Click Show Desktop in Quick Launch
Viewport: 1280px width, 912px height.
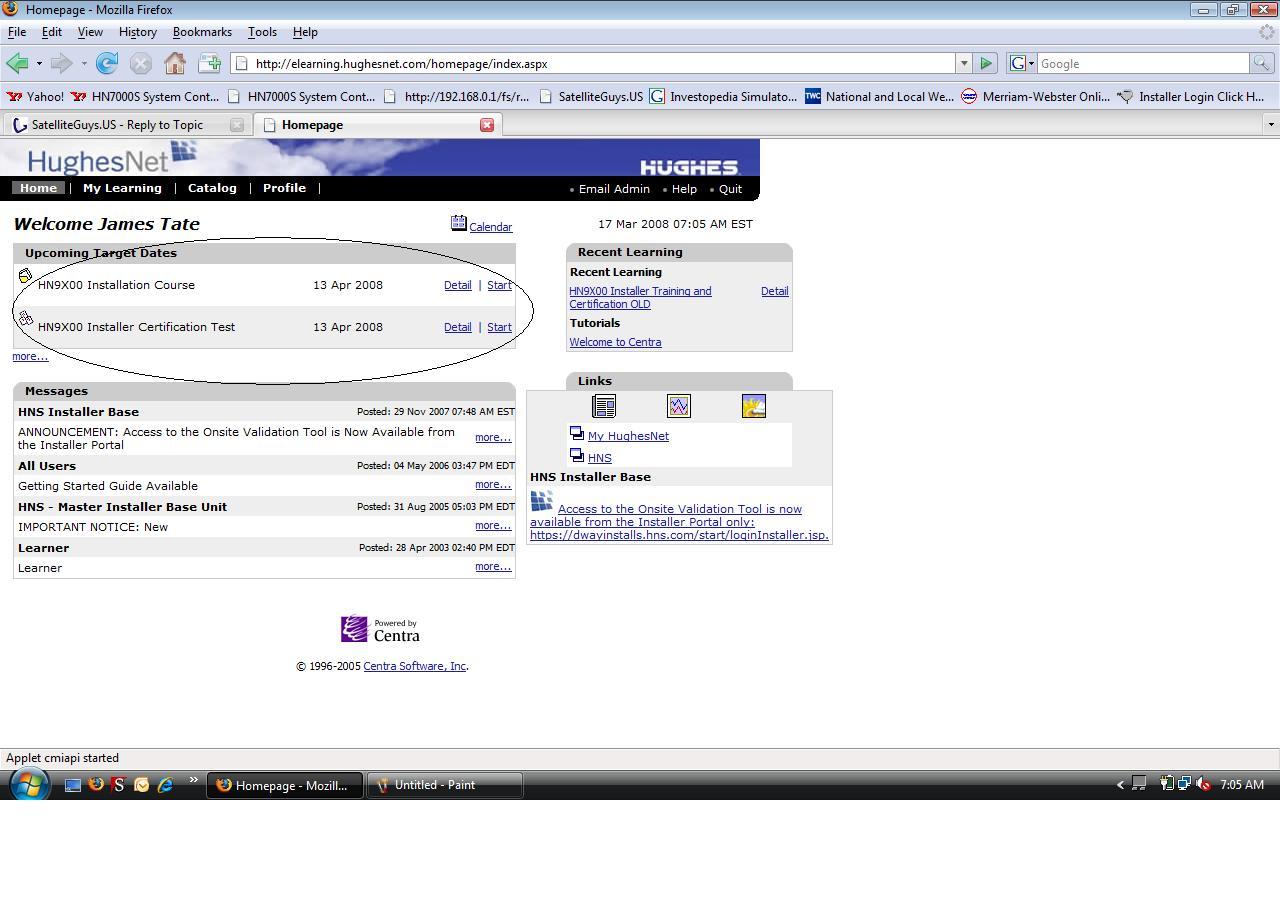(72, 785)
